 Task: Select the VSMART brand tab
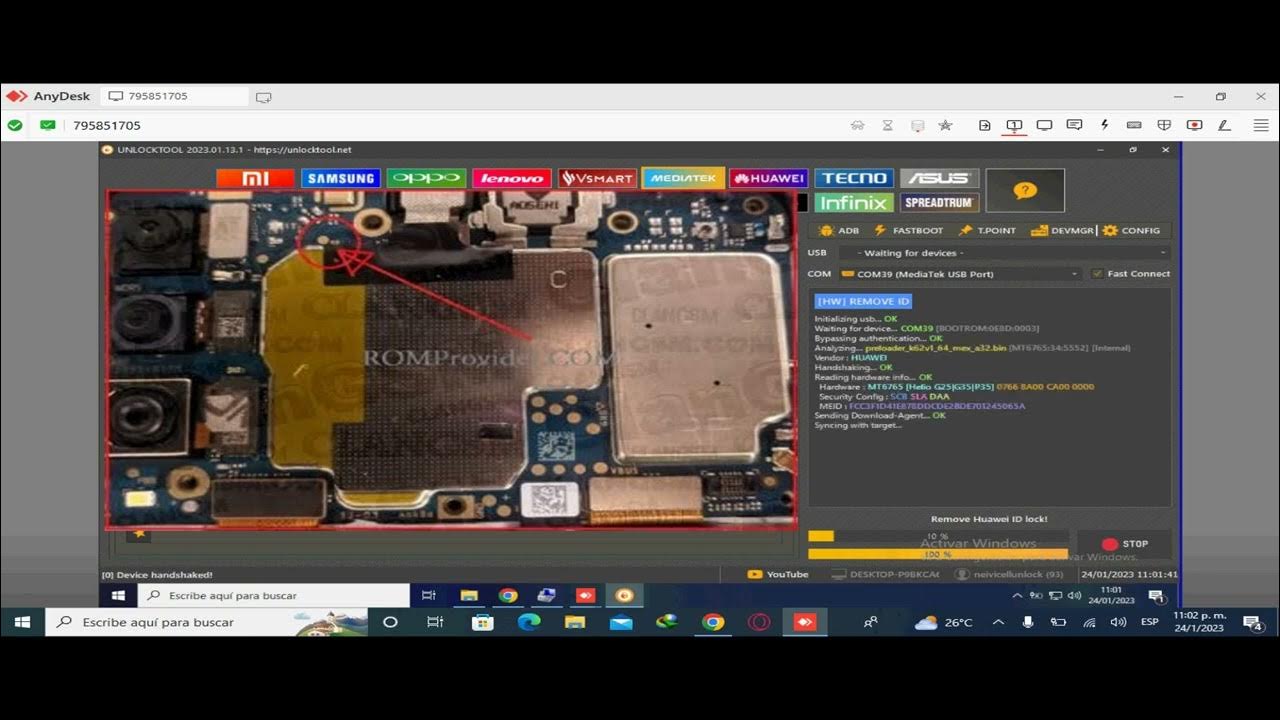(x=597, y=178)
